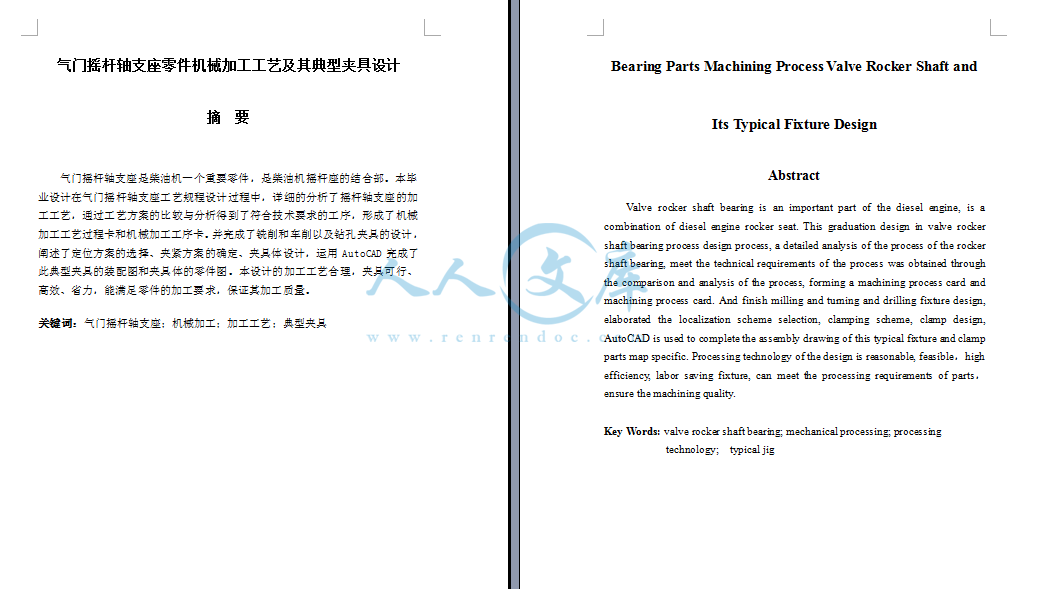Viewport: 1038px width, 589px height.
Task: Click the last Chinese abstract line starting '高效、省力'
Action: tap(174, 291)
